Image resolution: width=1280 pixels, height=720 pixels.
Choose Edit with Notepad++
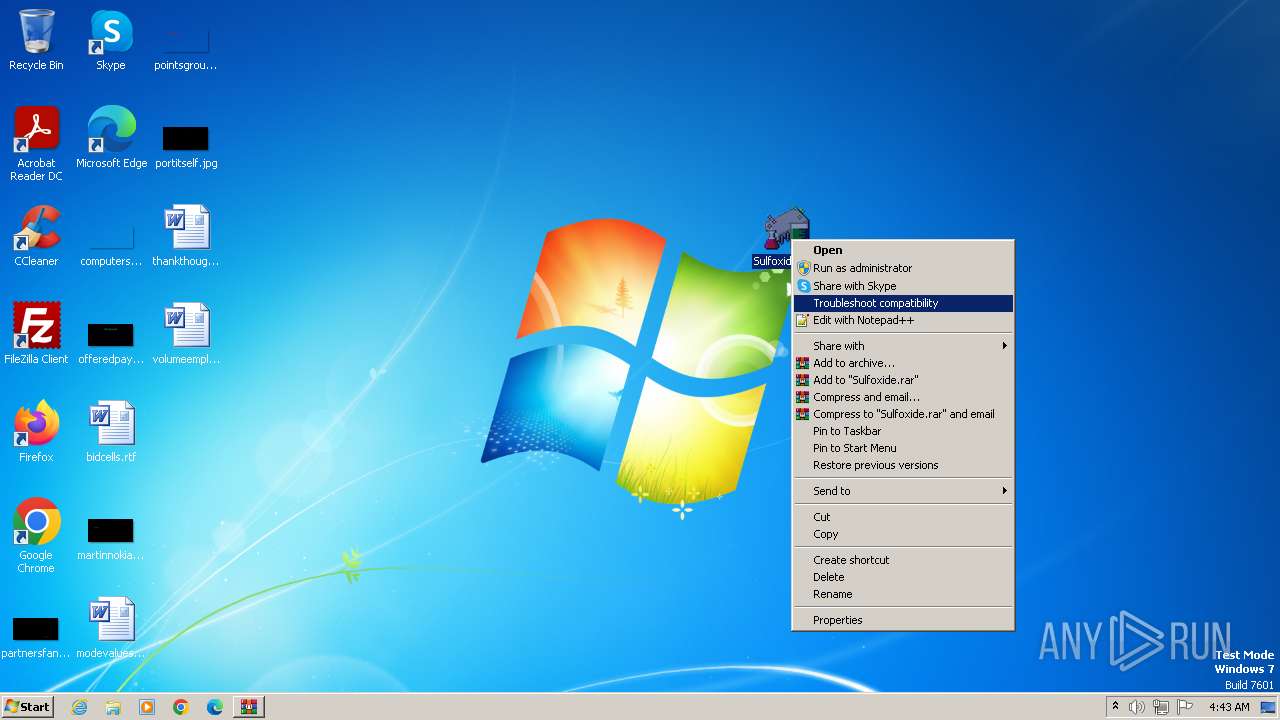(903, 321)
